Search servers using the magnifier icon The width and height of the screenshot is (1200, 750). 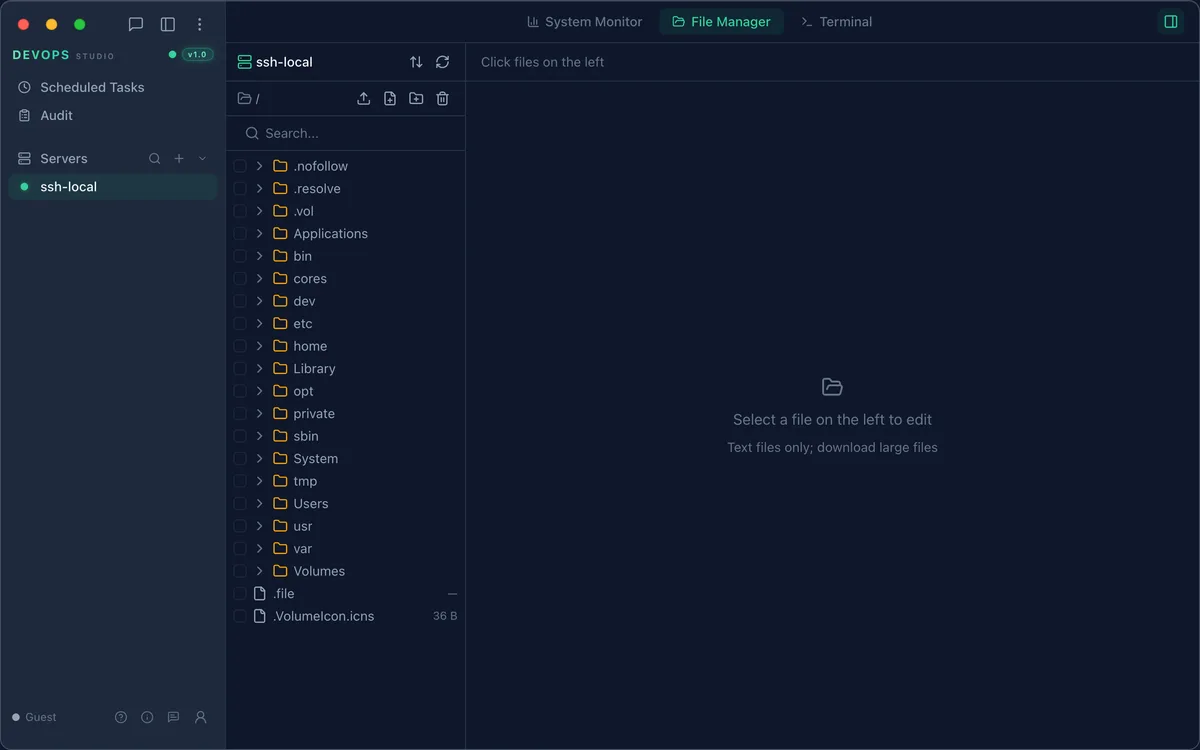coord(155,158)
